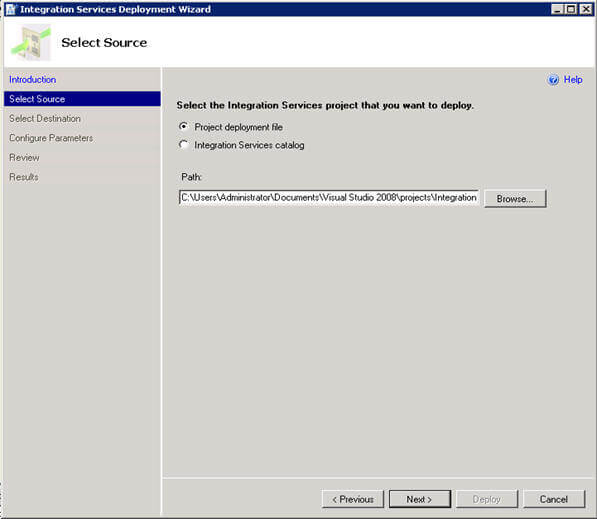Close the Deployment Wizard window
Viewport: 597px width, 519px height.
tap(586, 9)
